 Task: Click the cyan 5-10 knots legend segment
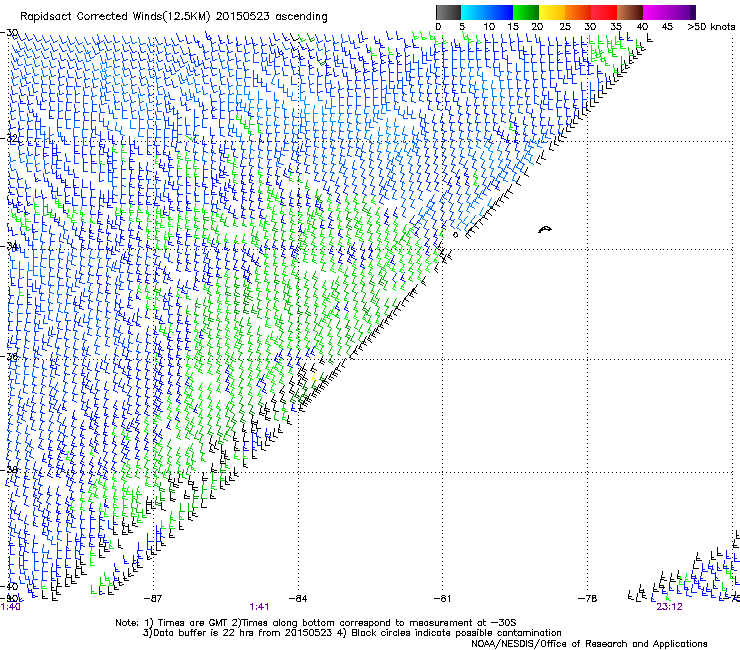(474, 12)
